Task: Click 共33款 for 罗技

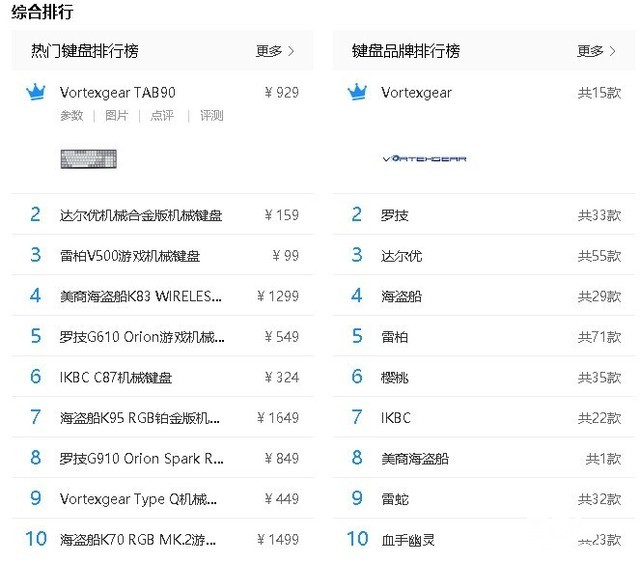Action: point(600,215)
